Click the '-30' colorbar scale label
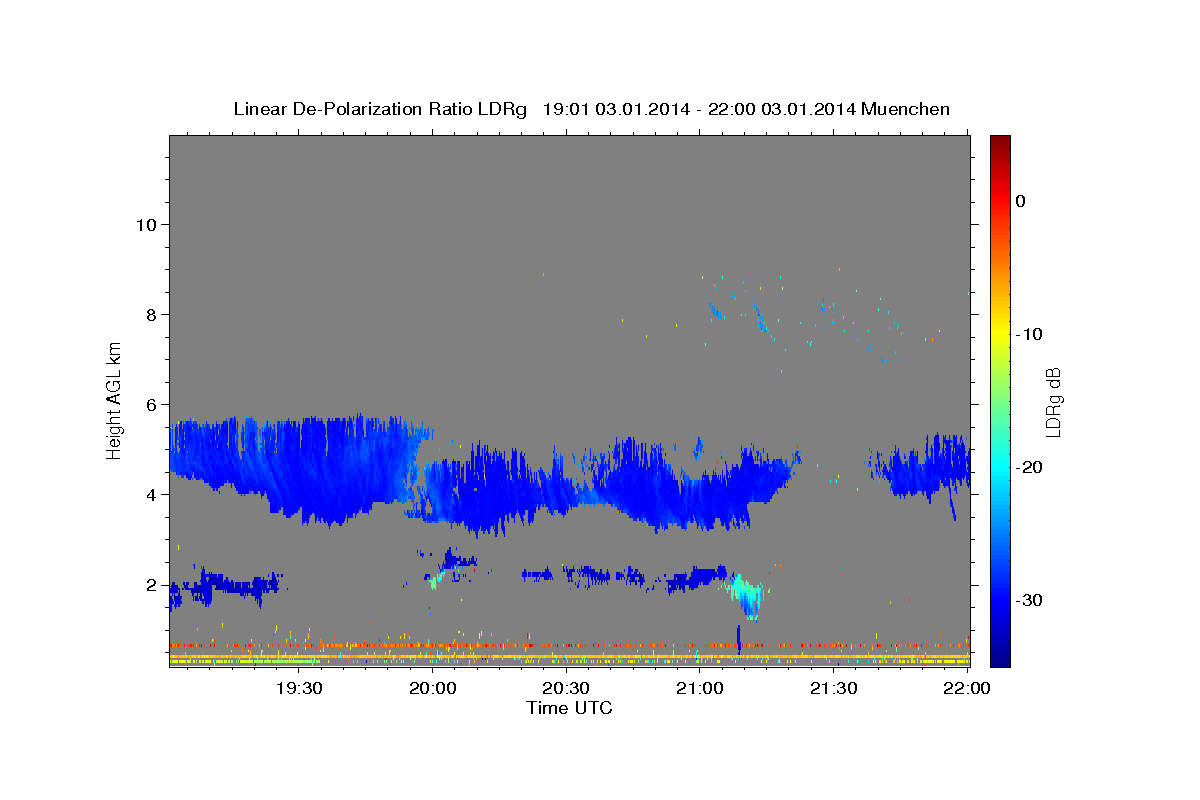The height and width of the screenshot is (800, 1200). click(x=1030, y=600)
